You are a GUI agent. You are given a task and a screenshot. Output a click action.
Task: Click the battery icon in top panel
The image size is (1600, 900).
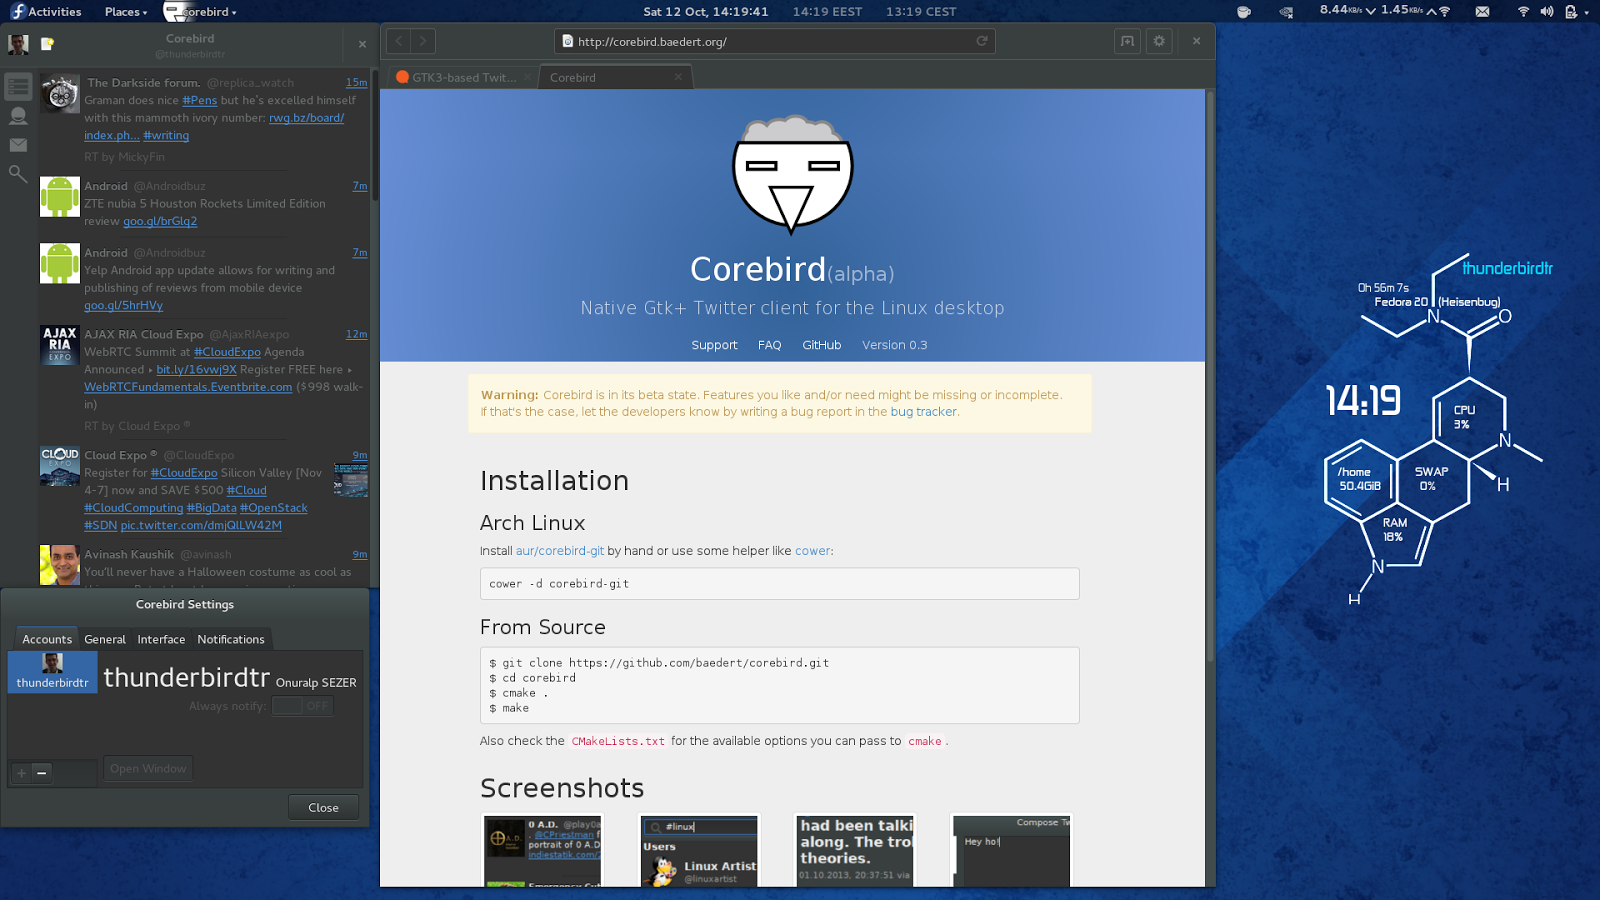(1571, 12)
